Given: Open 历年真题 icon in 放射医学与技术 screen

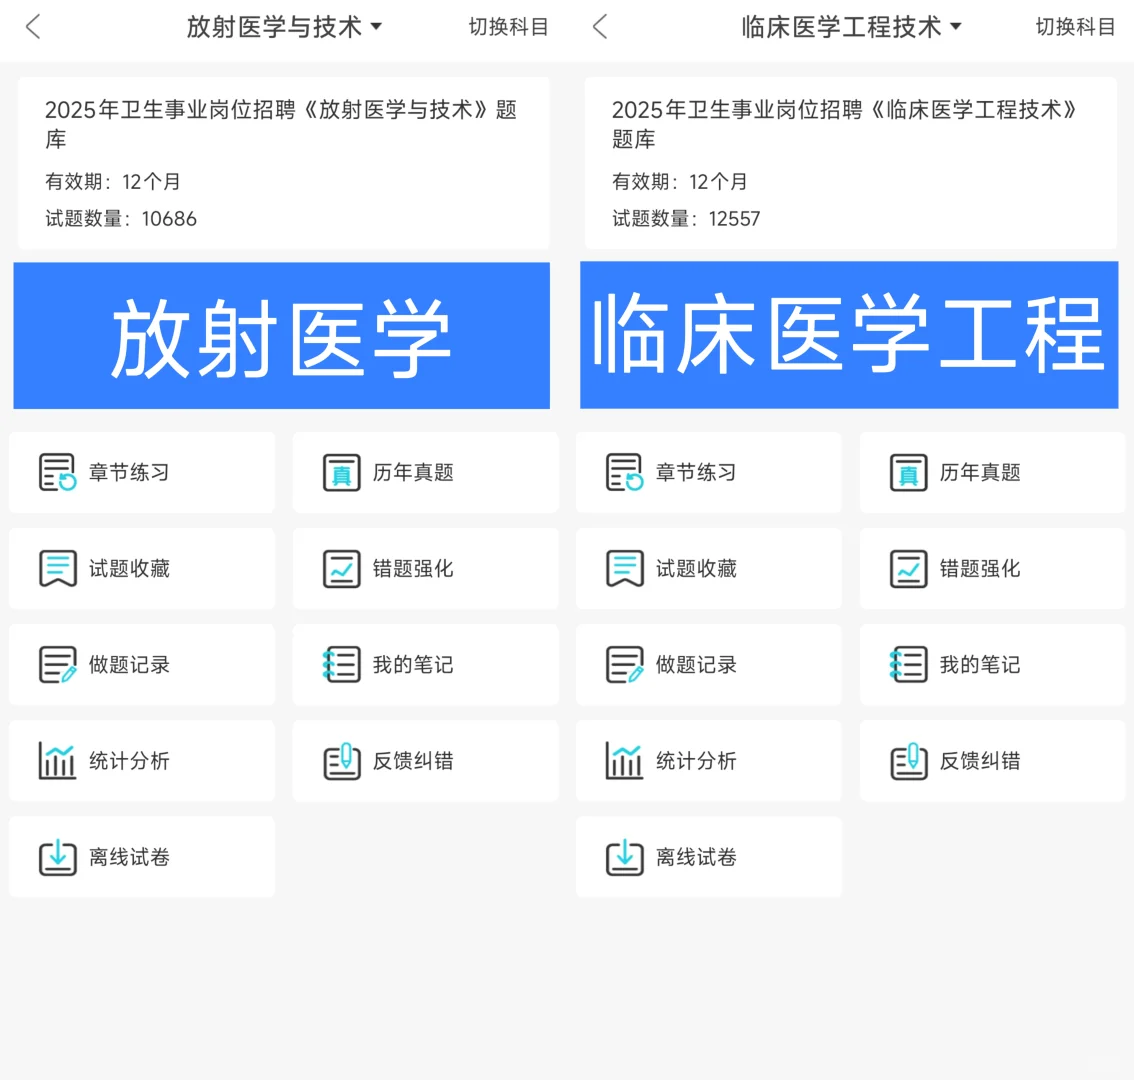Looking at the screenshot, I should 341,472.
